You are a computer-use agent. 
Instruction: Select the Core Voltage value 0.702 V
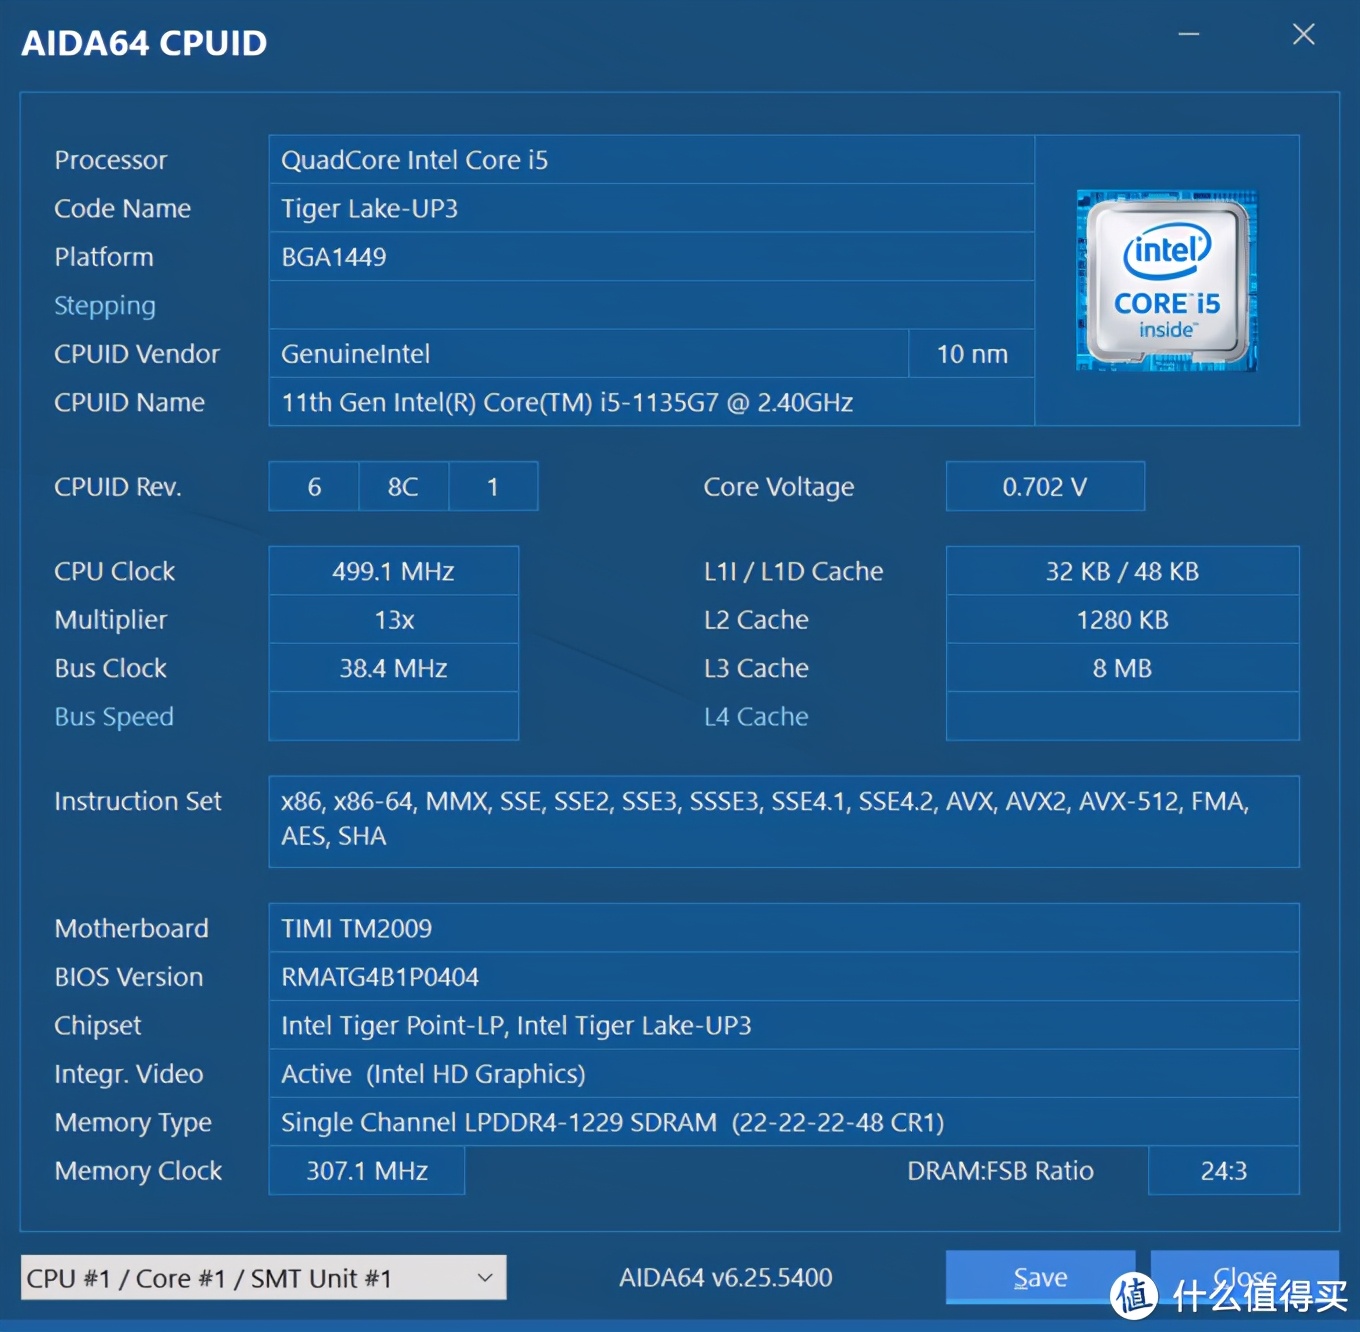click(1044, 486)
